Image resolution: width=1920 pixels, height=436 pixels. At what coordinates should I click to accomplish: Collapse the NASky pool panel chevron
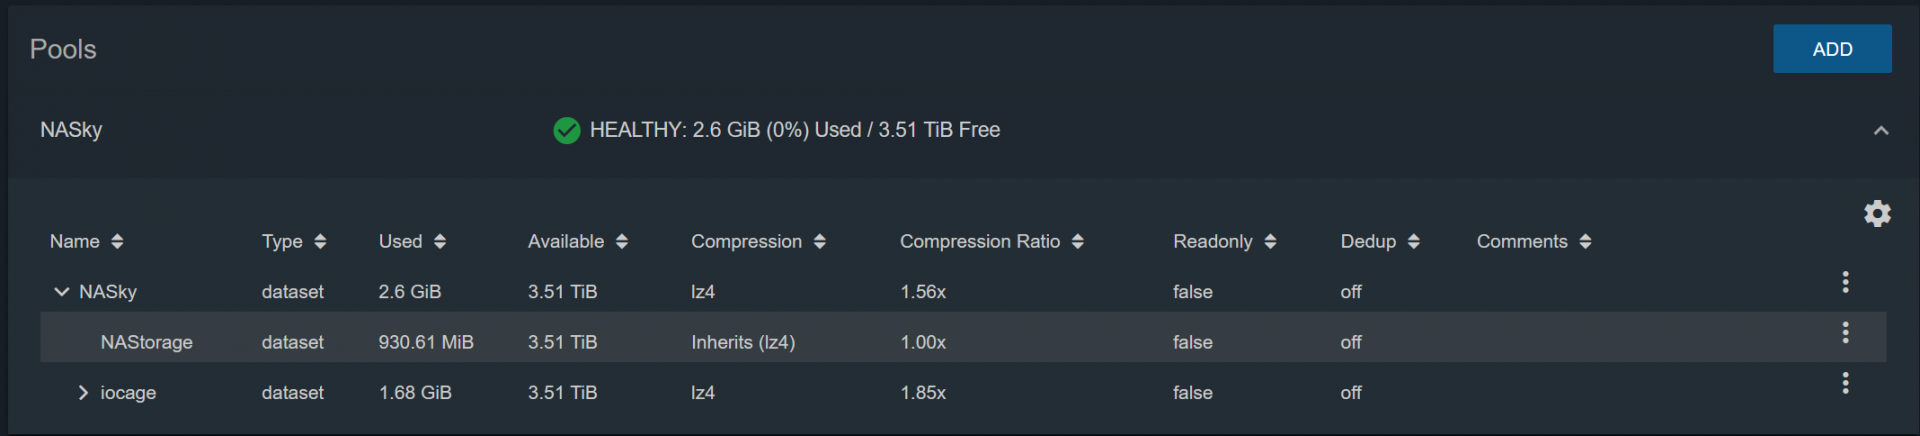coord(1881,130)
